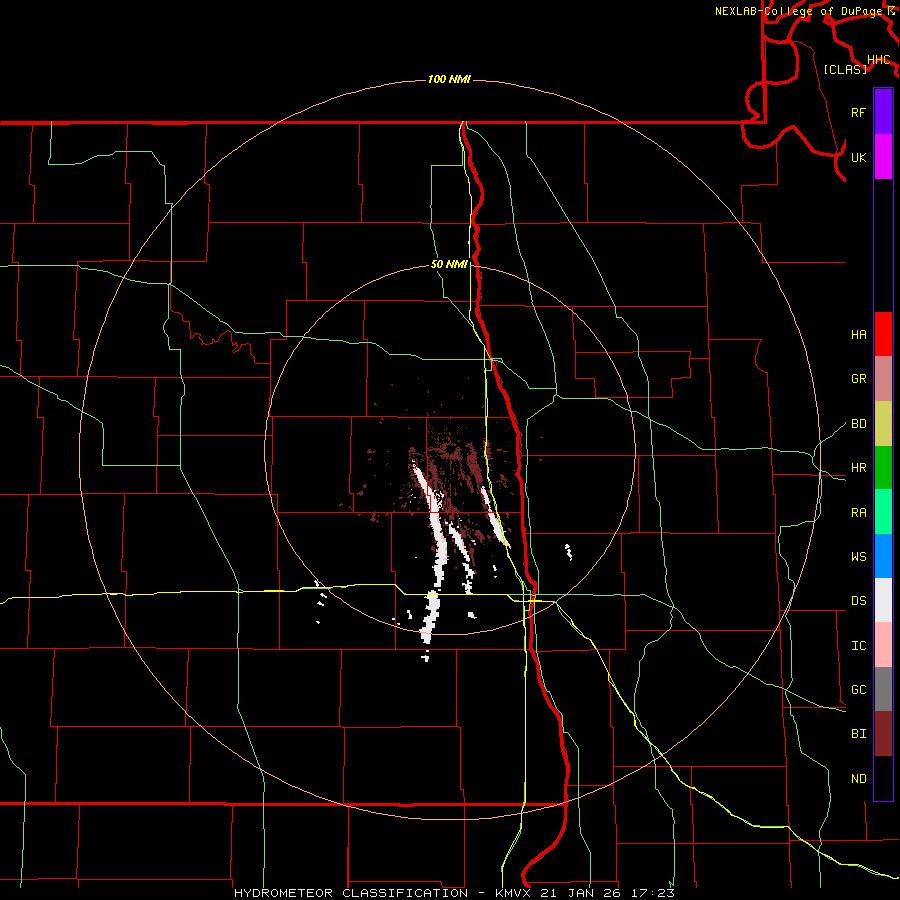Select the GR legend color block
The image size is (900, 900).
pyautogui.click(x=883, y=379)
